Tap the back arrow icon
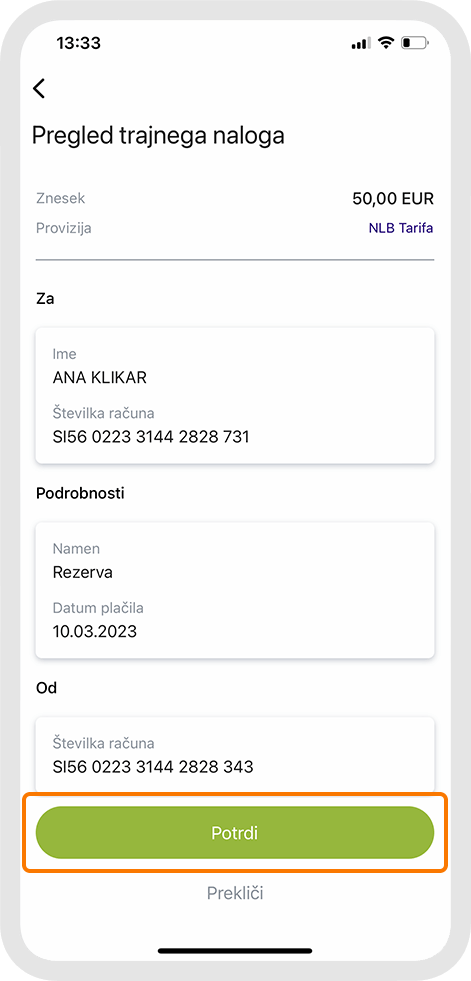471x981 pixels. [x=39, y=88]
